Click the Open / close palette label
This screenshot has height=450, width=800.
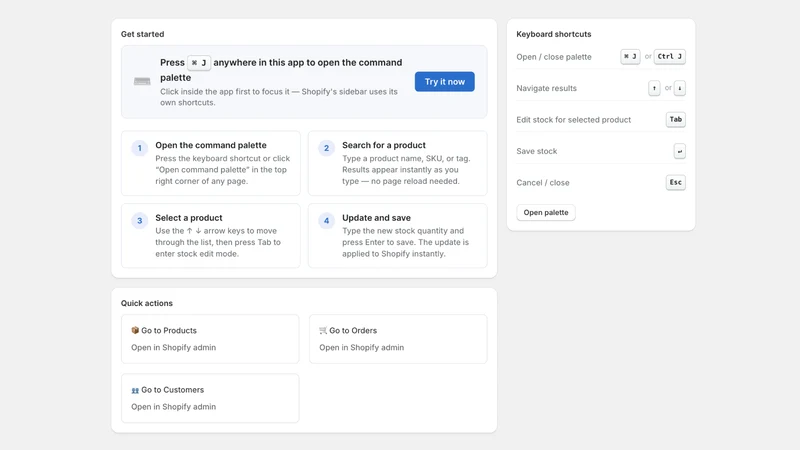pos(554,57)
